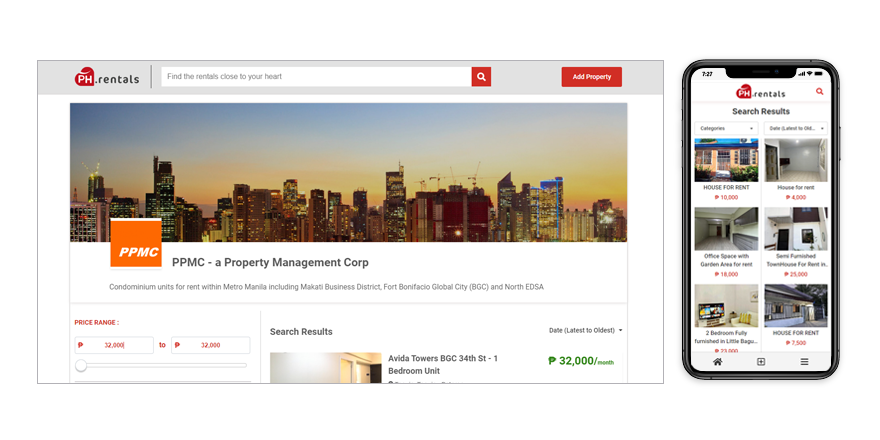Click the price range slider handle

[x=81, y=366]
